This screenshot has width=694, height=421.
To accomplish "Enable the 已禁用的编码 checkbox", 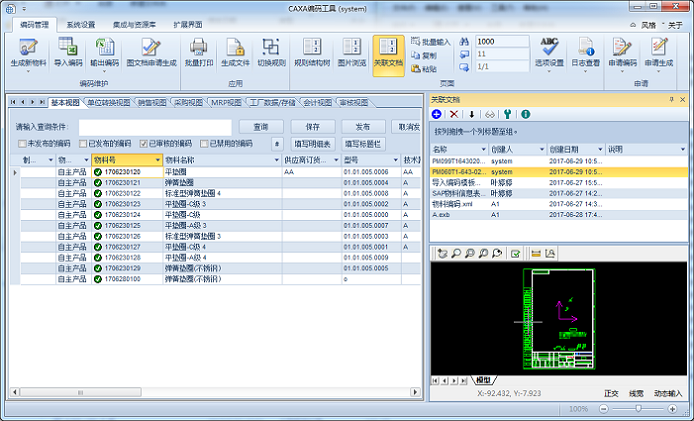I will click(205, 144).
